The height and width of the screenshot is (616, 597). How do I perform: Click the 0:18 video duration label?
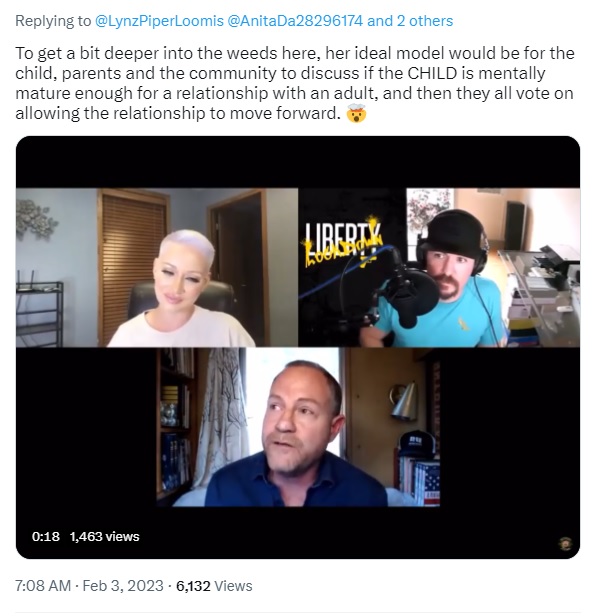46,536
